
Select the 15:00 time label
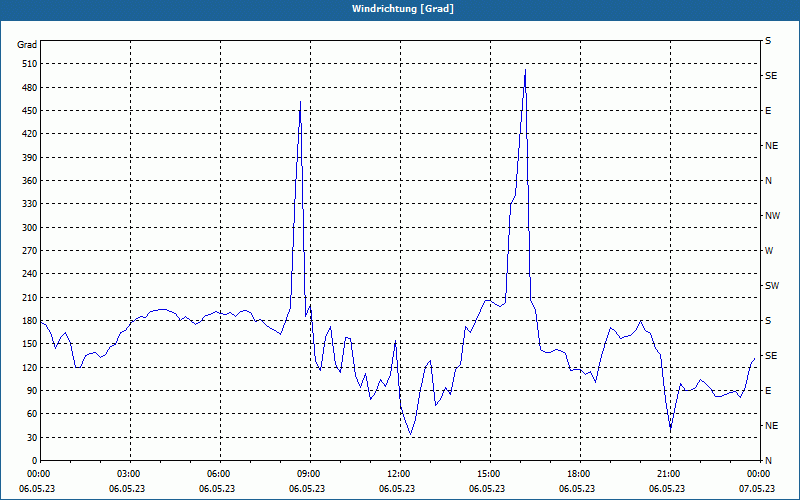click(490, 473)
